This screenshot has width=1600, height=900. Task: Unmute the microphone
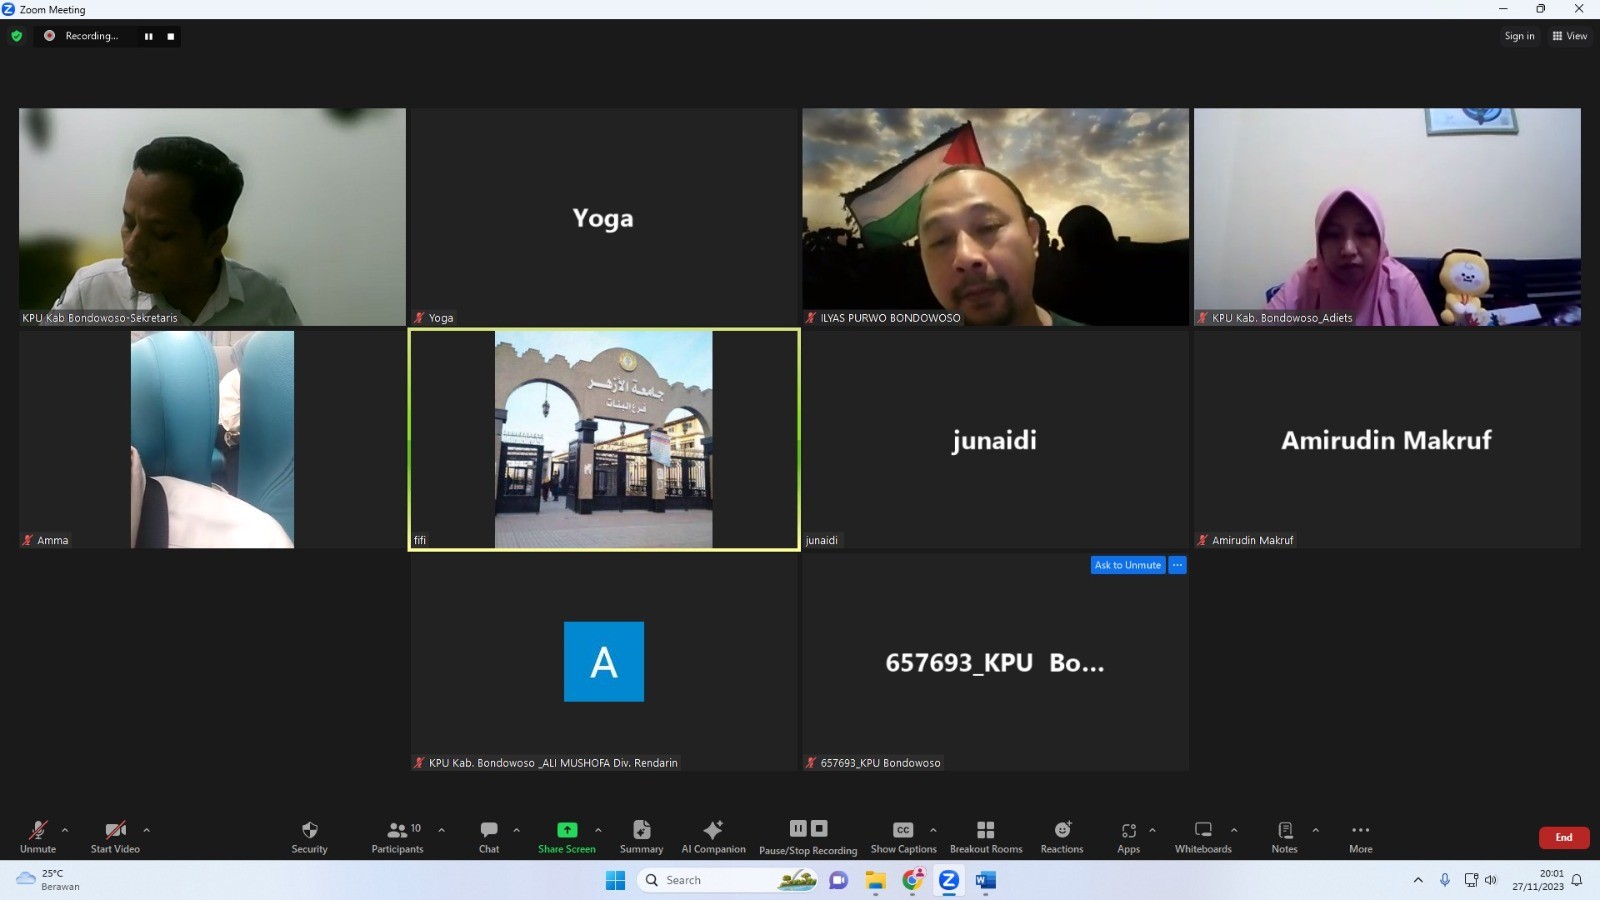click(x=38, y=836)
